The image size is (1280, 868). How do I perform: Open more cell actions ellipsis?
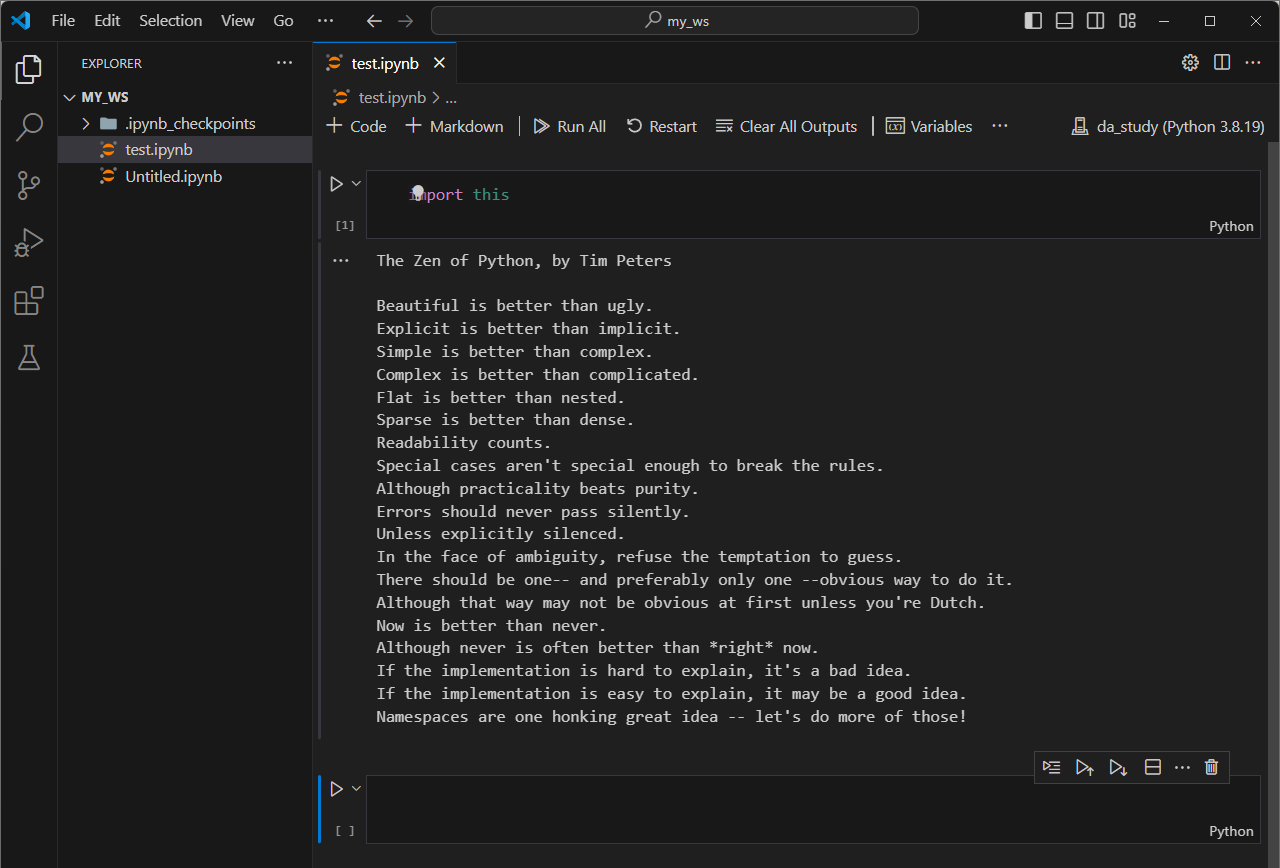coord(1182,767)
